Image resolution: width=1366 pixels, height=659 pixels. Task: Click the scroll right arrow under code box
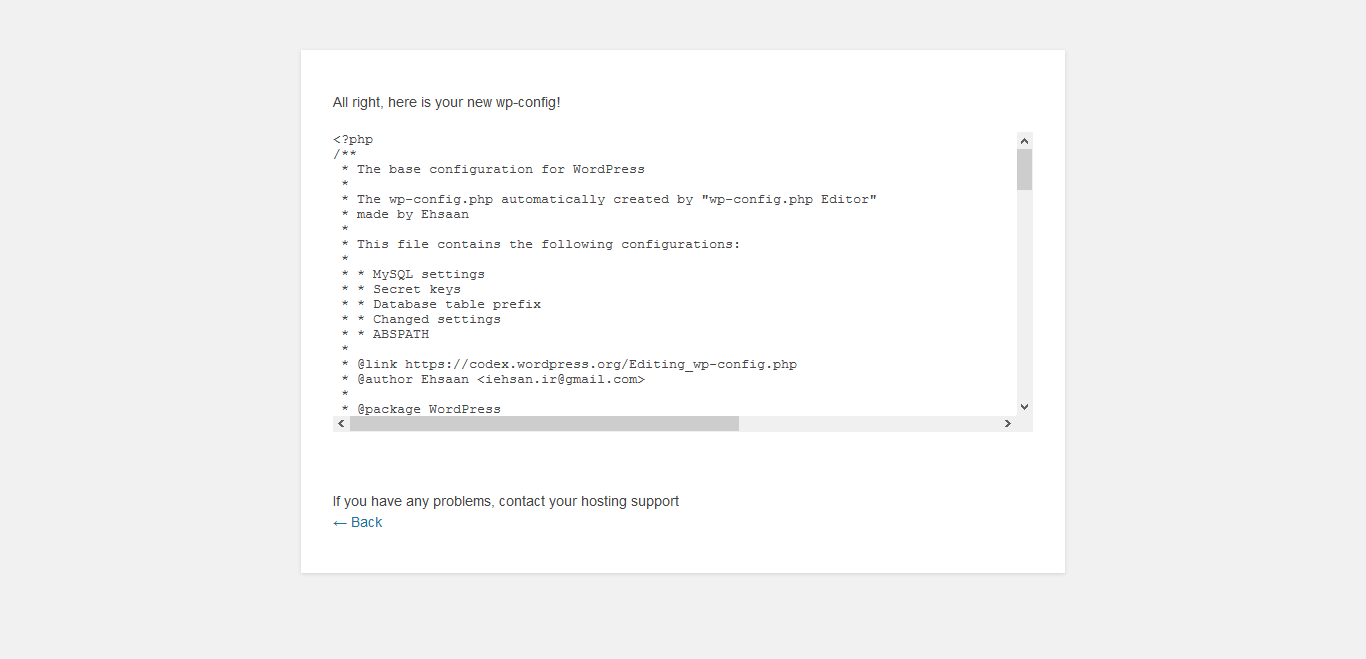click(1008, 424)
